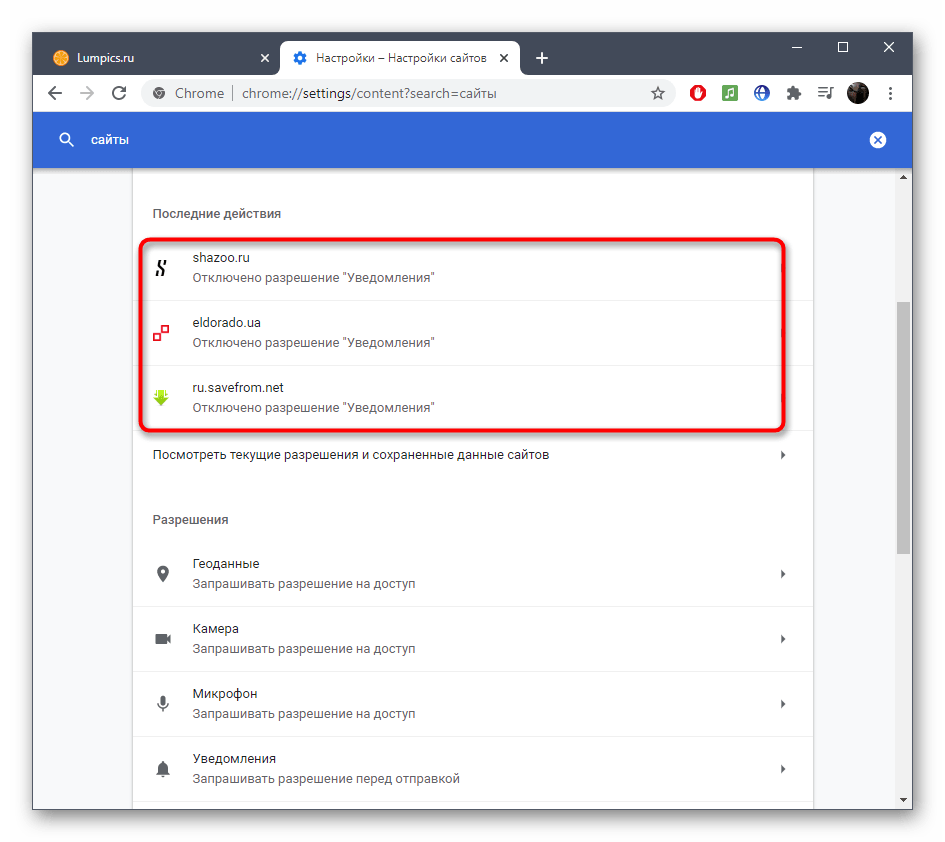Bookmark this page with the star icon
The image size is (945, 842).
pyautogui.click(x=658, y=93)
